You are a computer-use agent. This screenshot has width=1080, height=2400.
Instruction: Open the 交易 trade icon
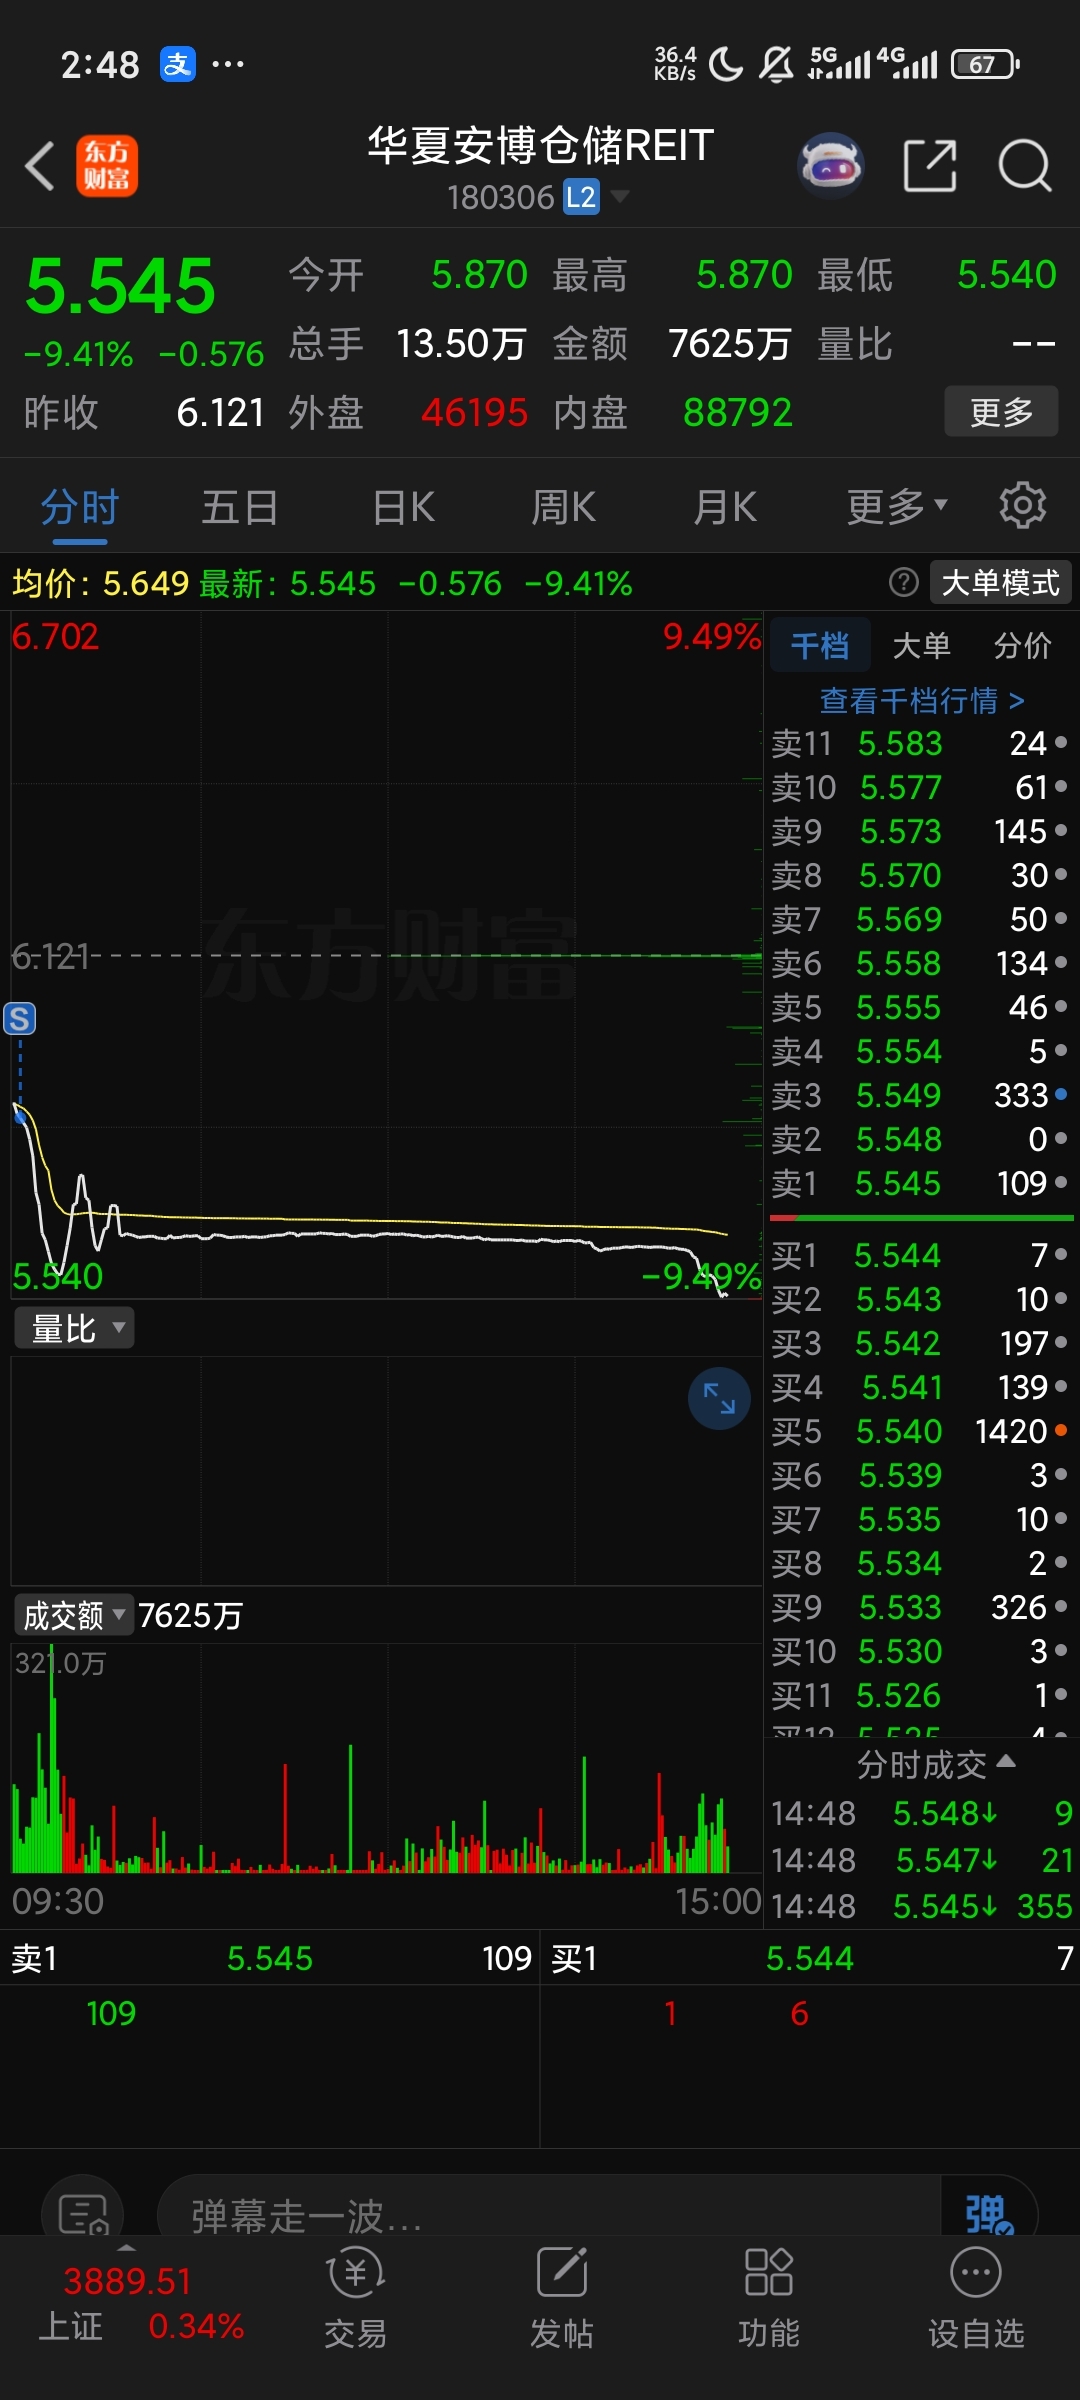[x=355, y=2298]
